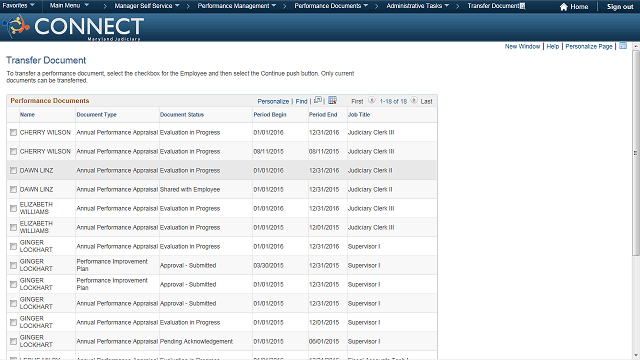Check Ginger Lockhart Improvement Plan 01/01/2015 row
Screen dimensions: 640x360
(13, 284)
